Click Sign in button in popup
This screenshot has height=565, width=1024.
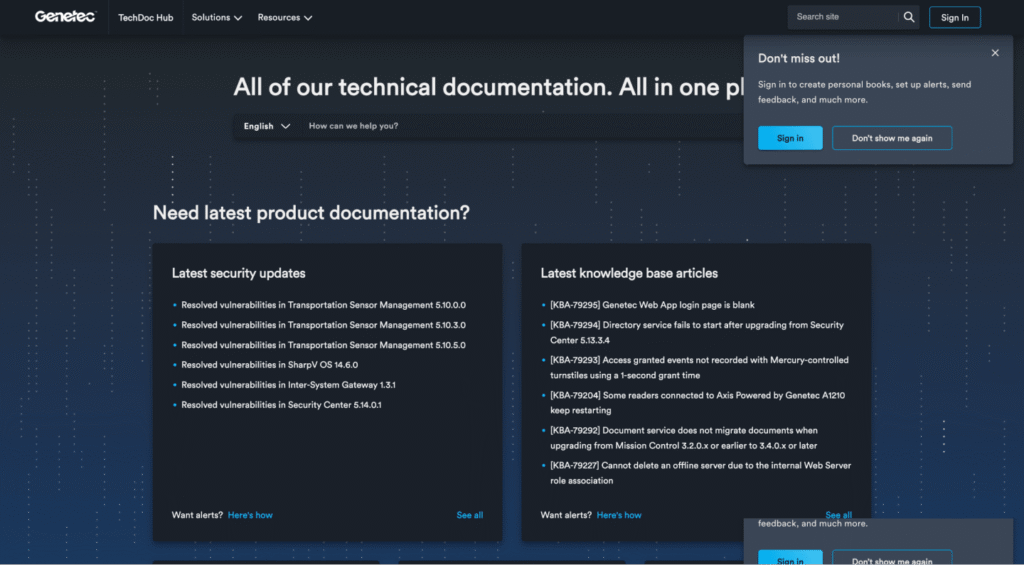790,138
